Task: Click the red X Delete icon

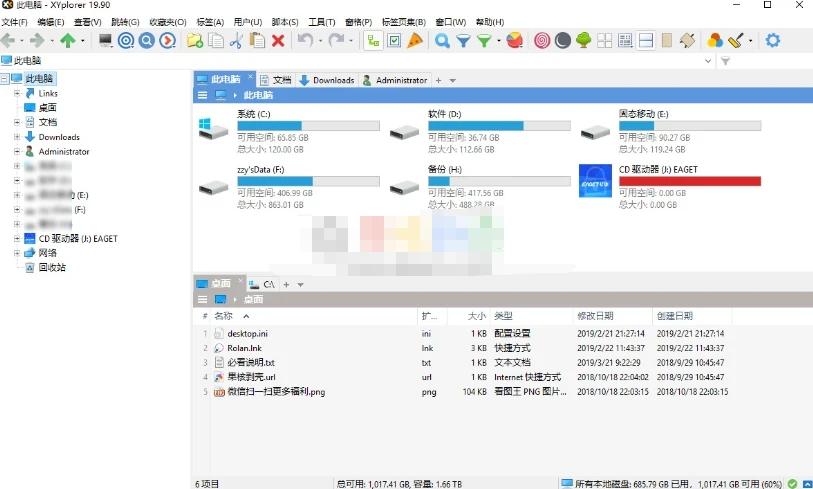Action: [x=278, y=40]
